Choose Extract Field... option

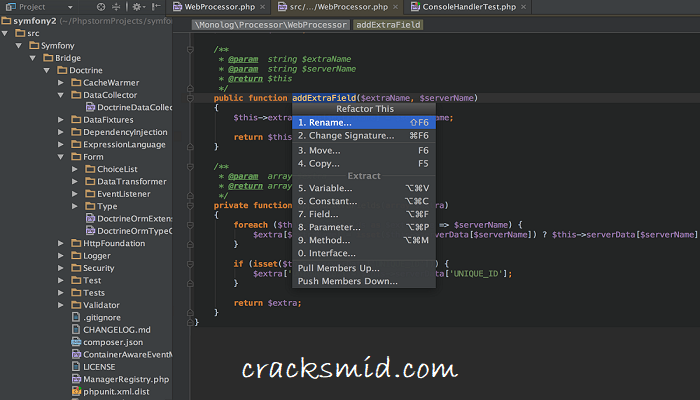364,214
